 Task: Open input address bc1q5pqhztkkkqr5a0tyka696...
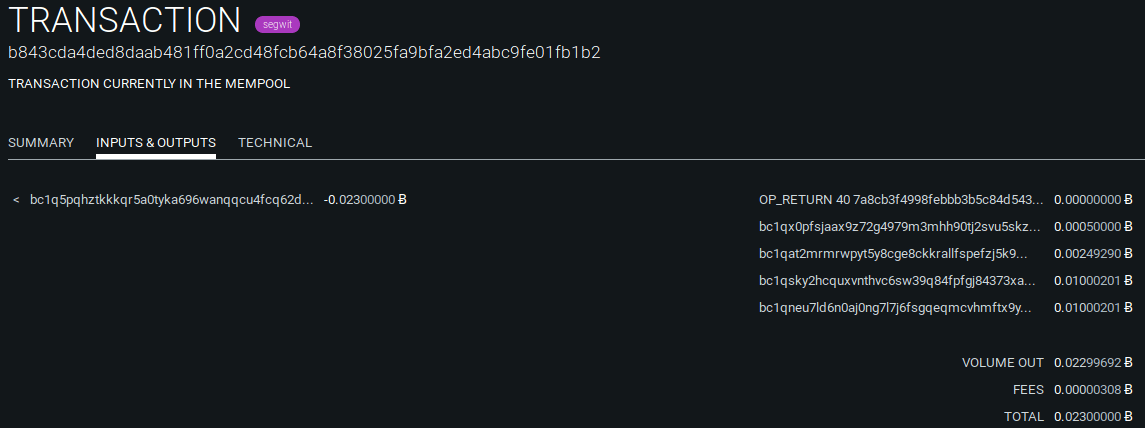tap(172, 199)
